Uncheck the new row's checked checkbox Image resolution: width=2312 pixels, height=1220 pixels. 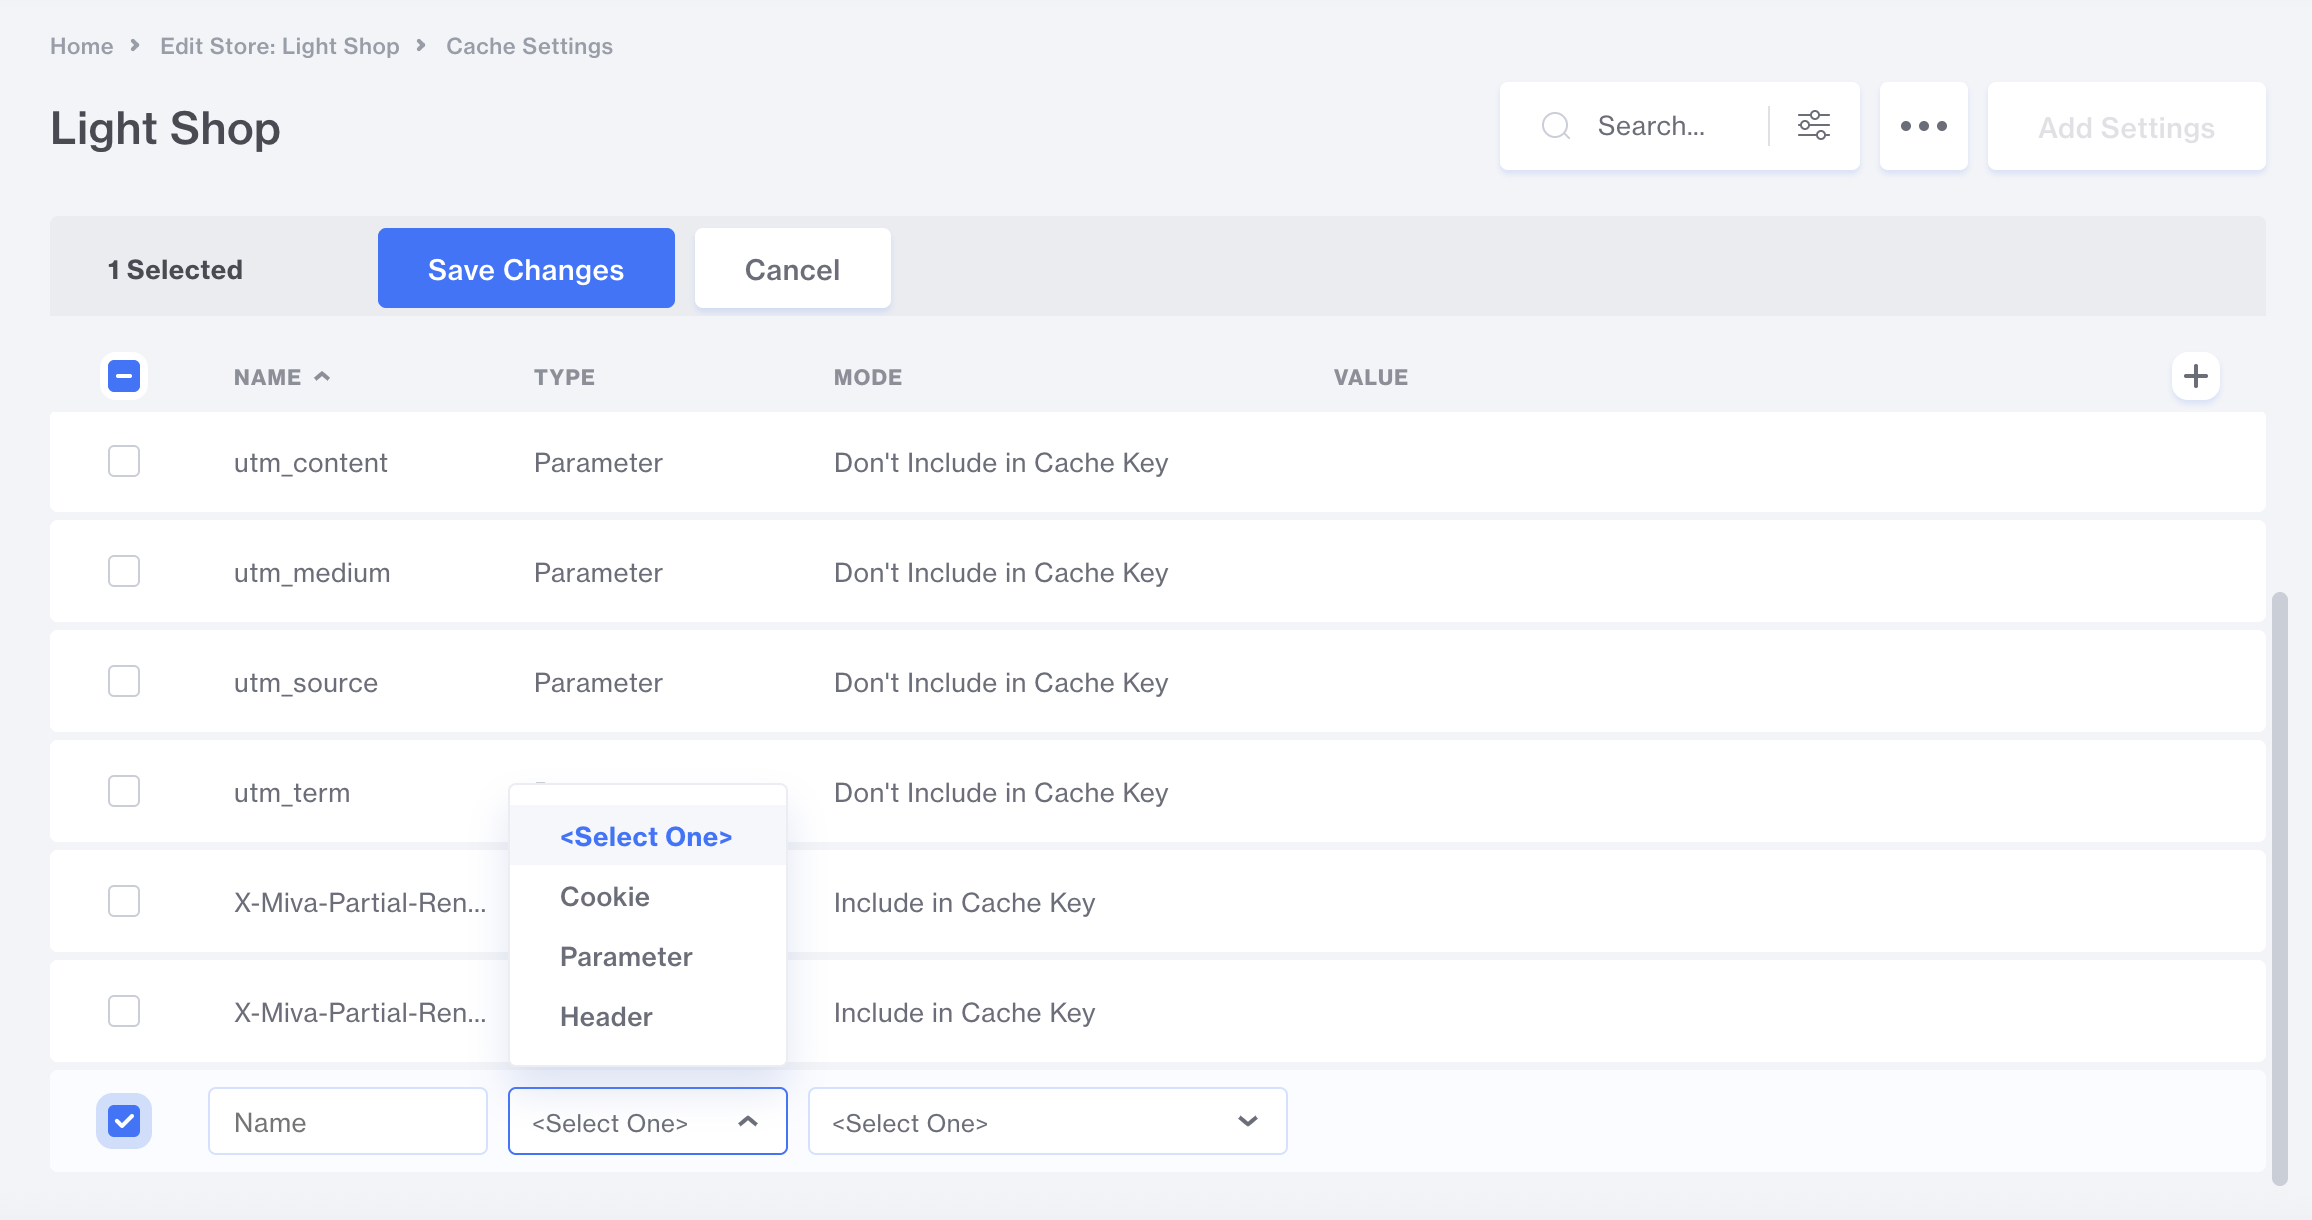pyautogui.click(x=124, y=1121)
